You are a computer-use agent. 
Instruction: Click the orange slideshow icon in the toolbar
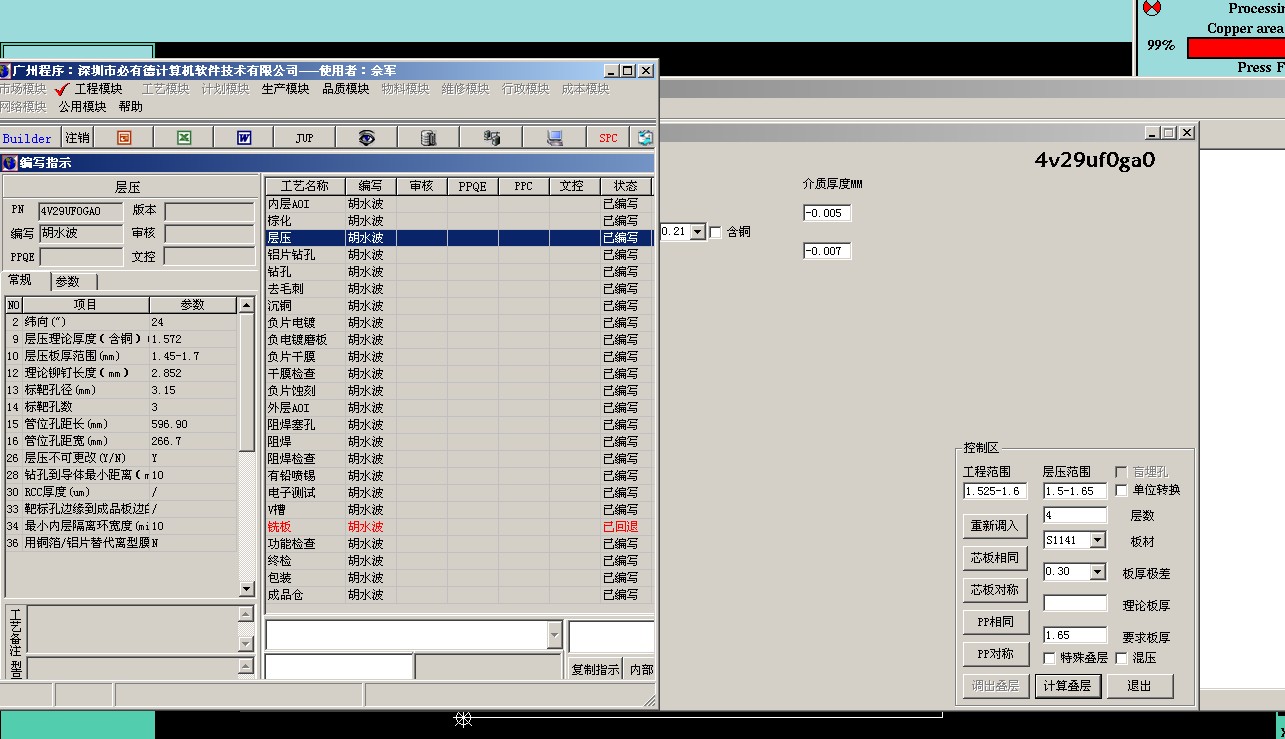pos(124,138)
